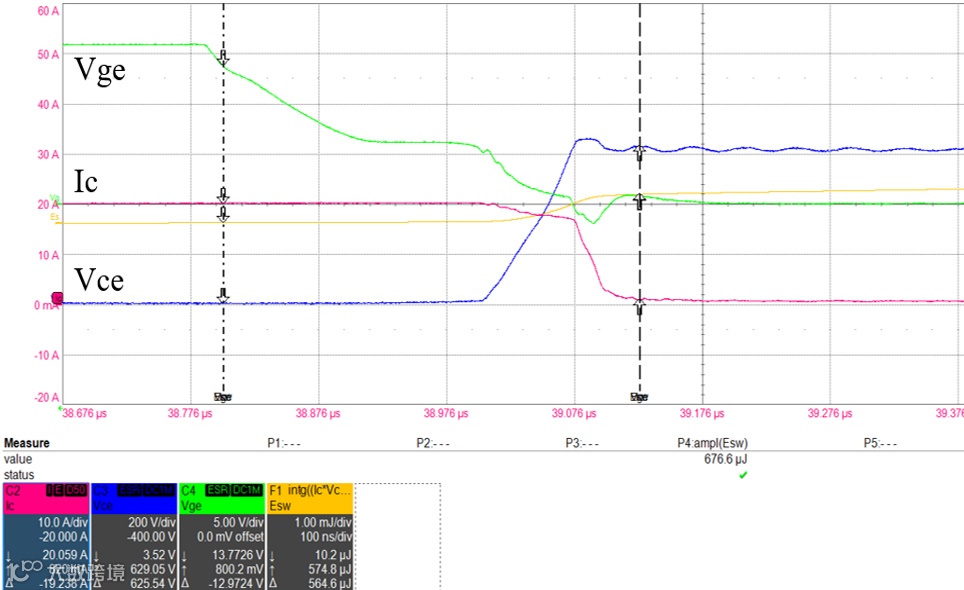Click the 3.52 V cursor reading
Viewport: 964px width, 590px height.
[x=159, y=554]
